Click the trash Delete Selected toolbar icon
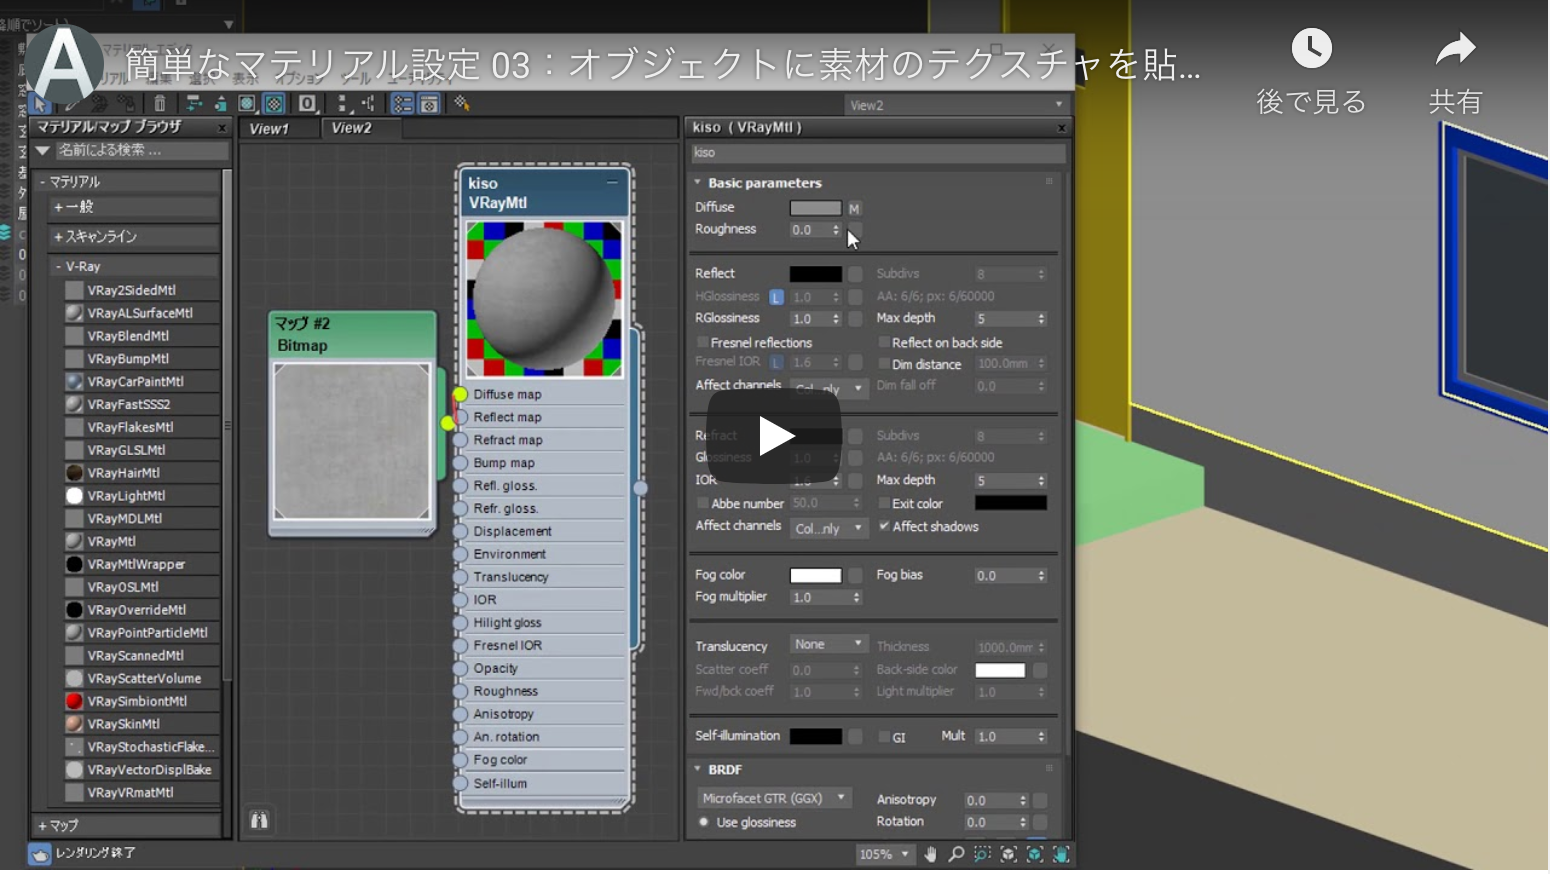The image size is (1550, 874). click(x=160, y=103)
